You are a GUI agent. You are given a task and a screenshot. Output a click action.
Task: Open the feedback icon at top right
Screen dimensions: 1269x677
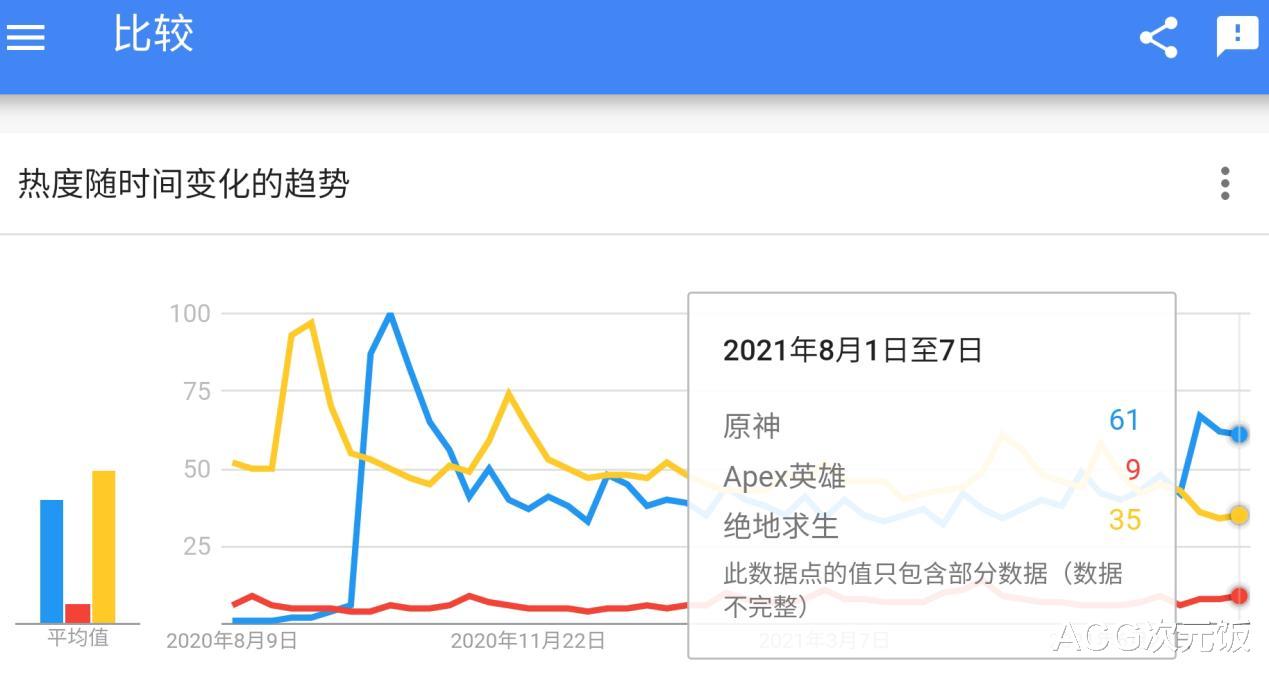pyautogui.click(x=1237, y=37)
